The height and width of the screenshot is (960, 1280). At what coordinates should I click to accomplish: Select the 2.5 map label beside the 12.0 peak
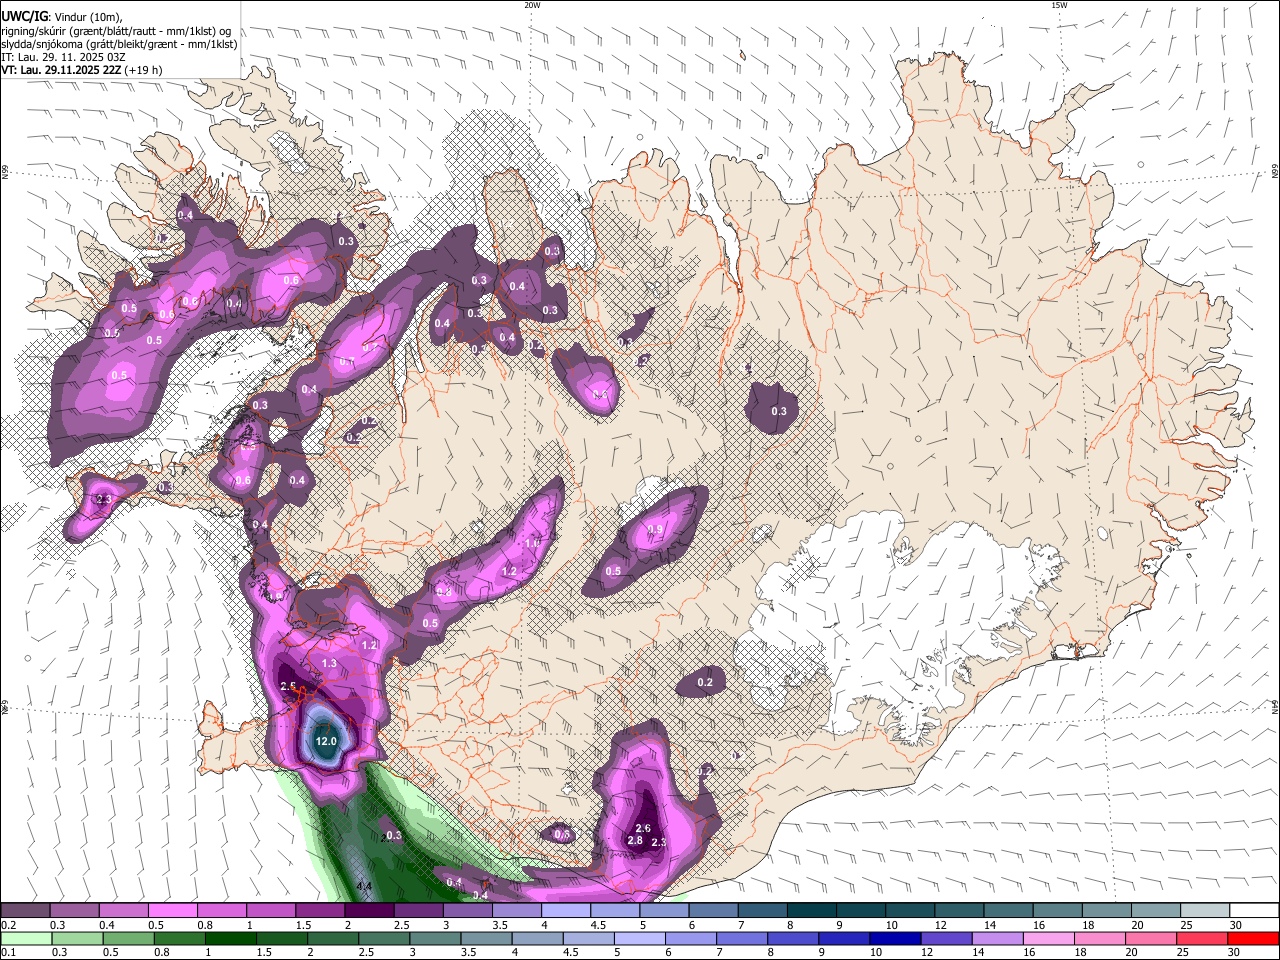tap(289, 686)
